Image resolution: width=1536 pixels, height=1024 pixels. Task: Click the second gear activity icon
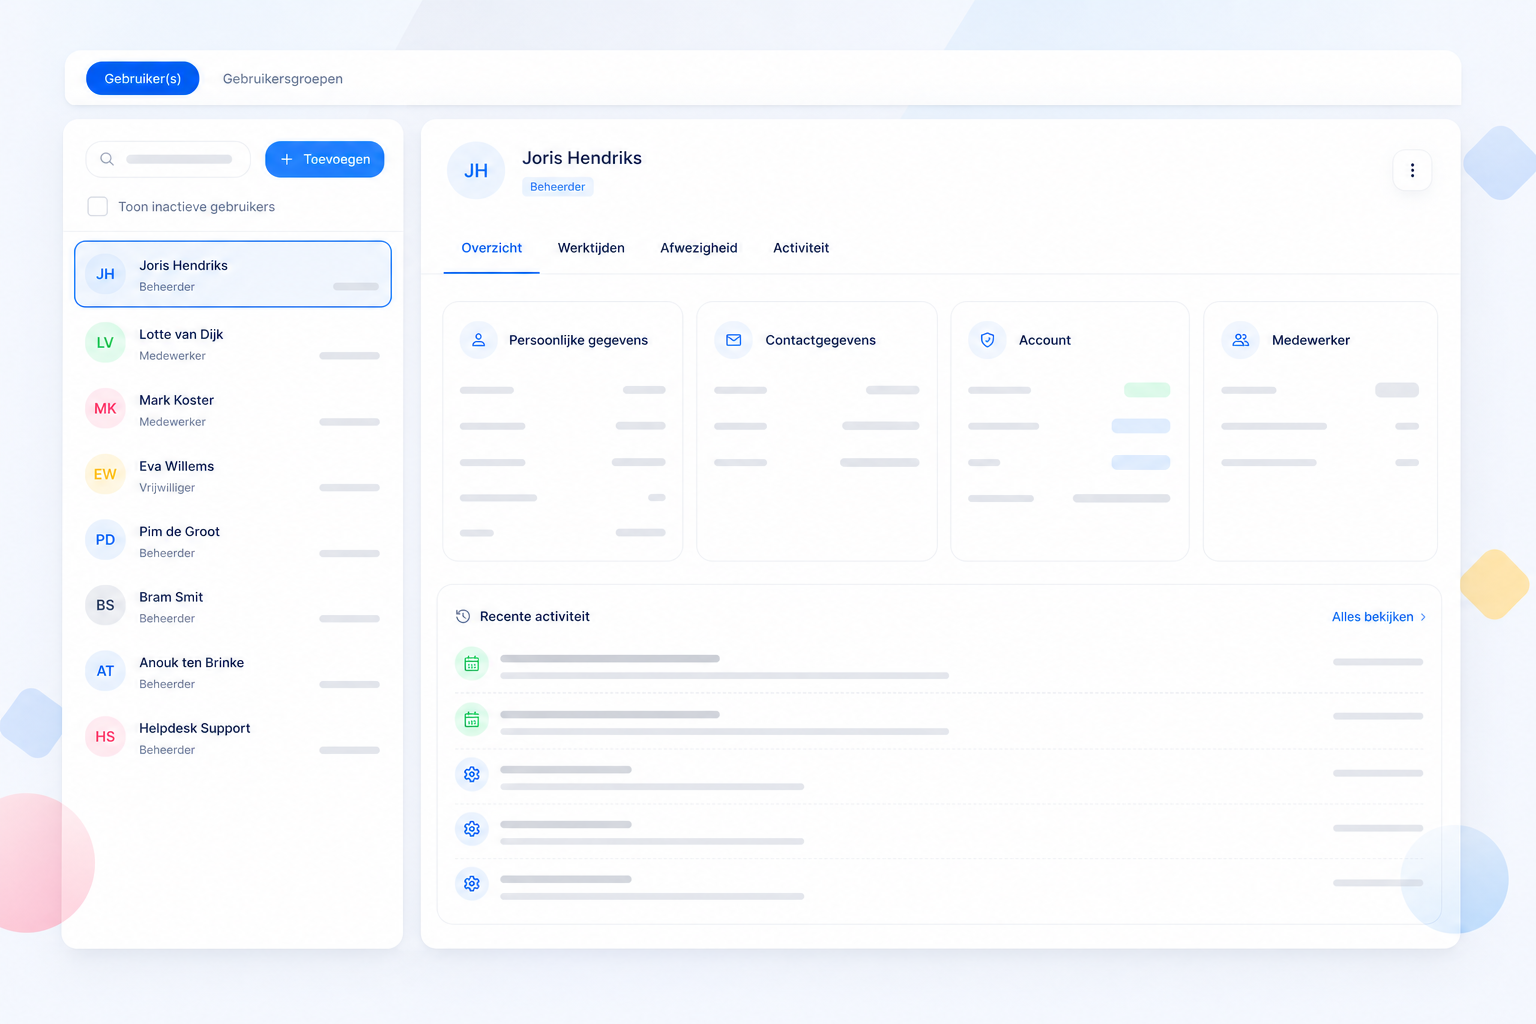click(x=472, y=829)
